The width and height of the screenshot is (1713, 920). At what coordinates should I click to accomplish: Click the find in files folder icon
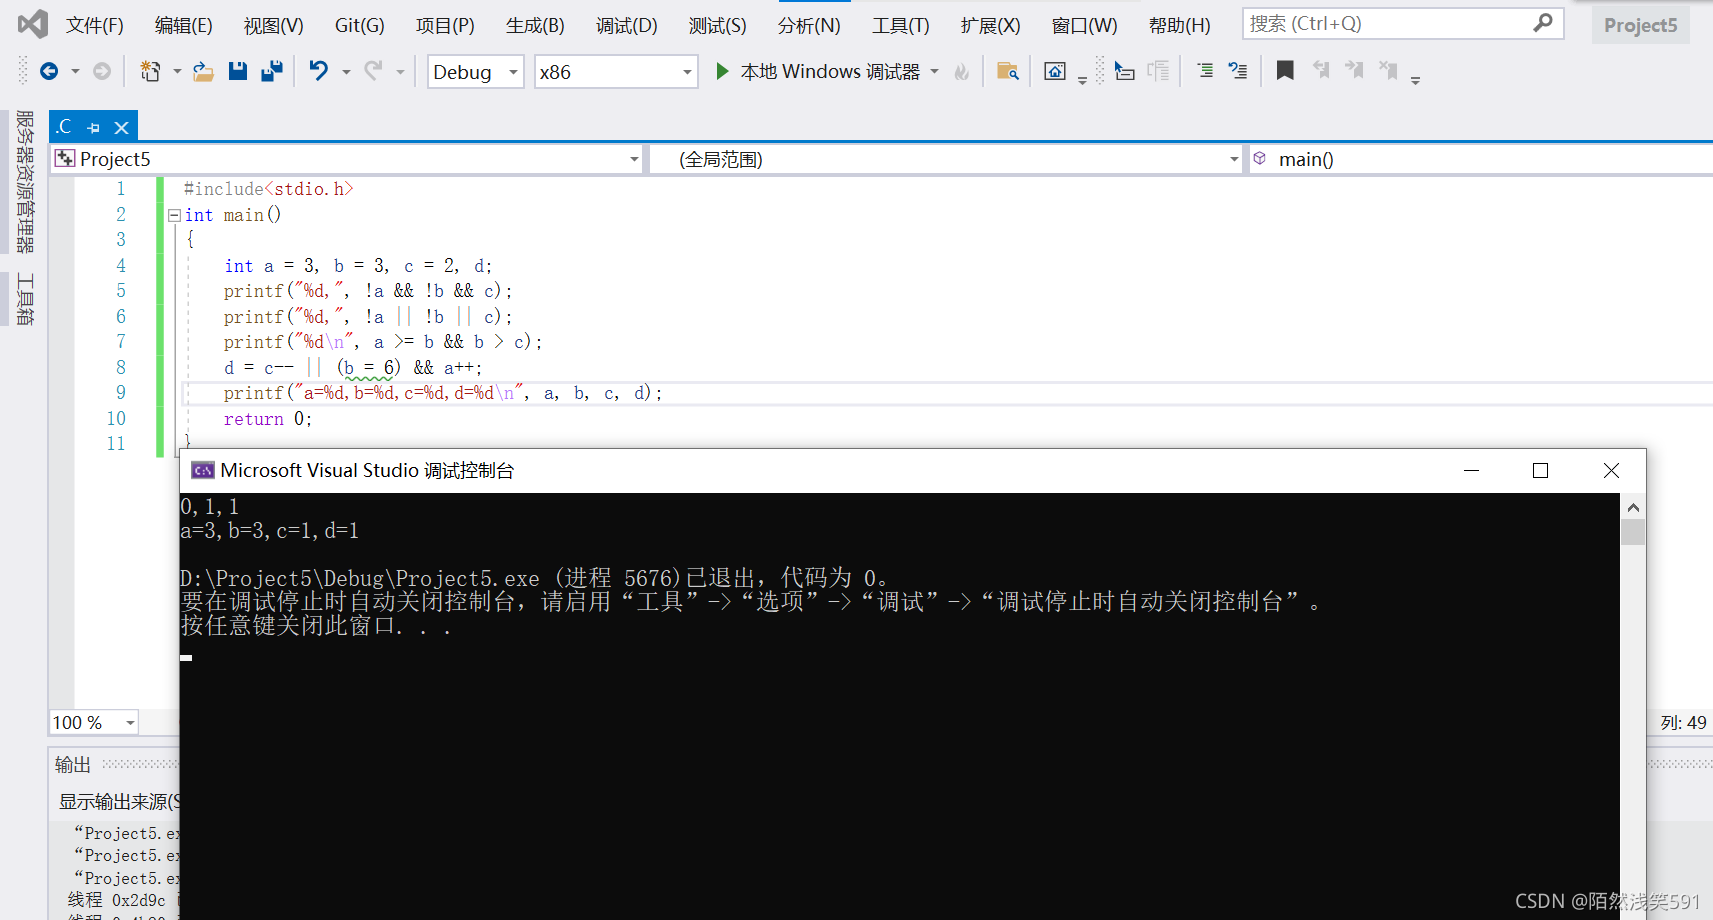point(1008,71)
